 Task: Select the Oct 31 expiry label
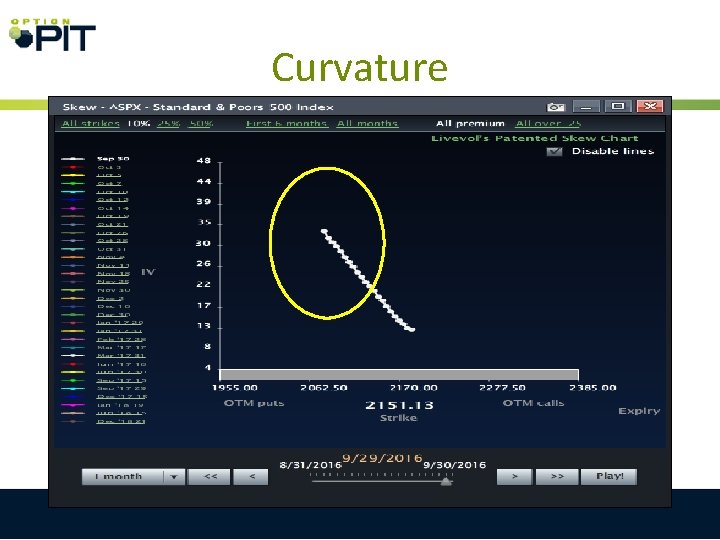tap(112, 249)
